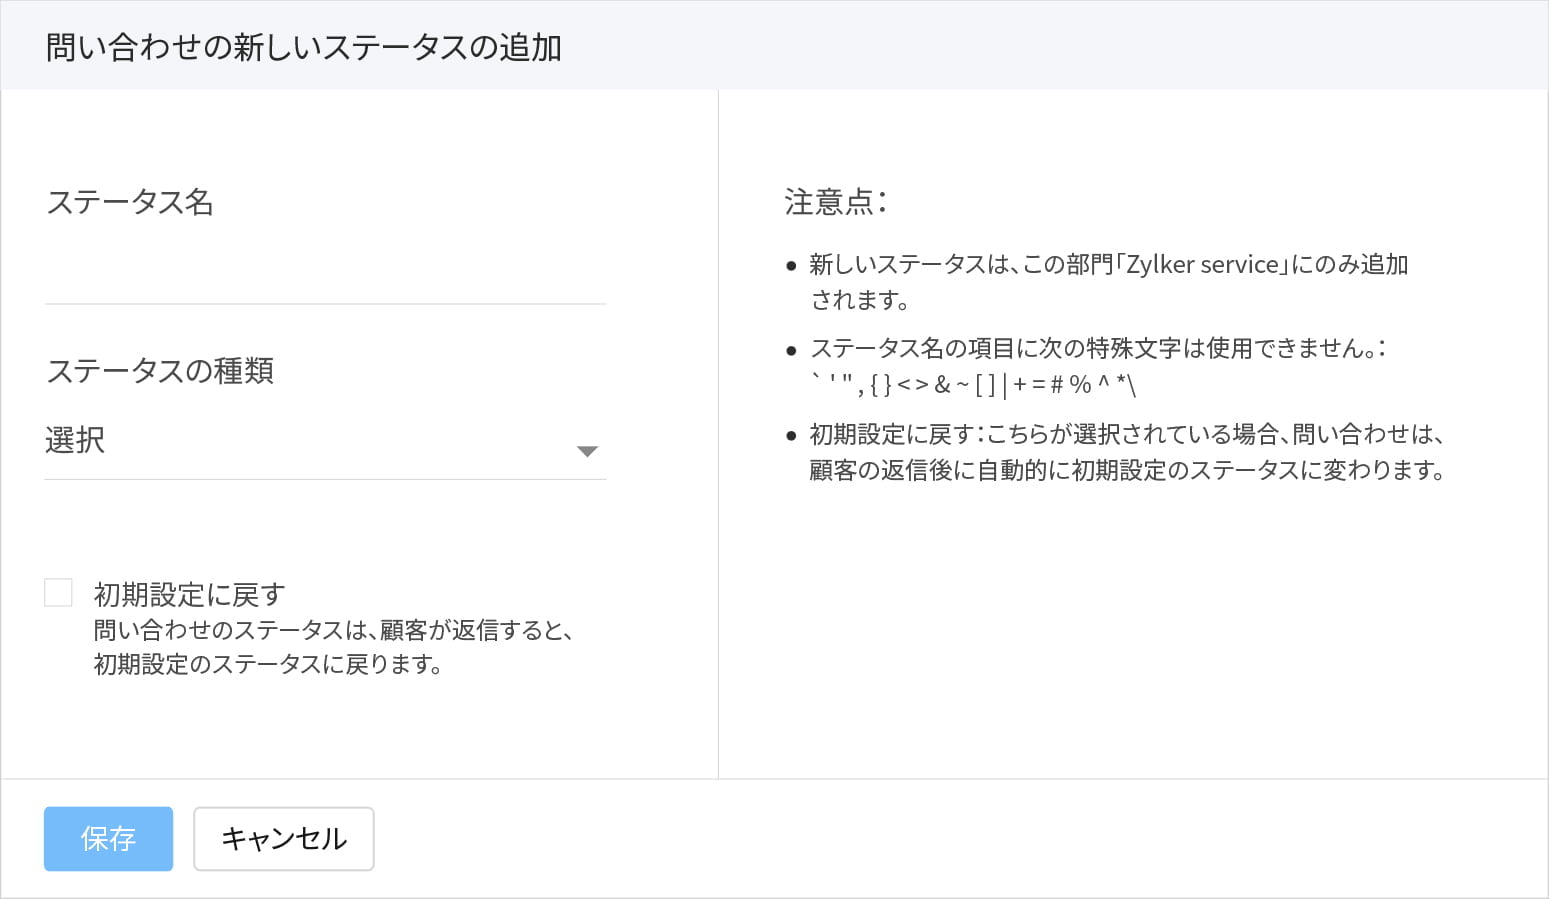Enable the 初期設定に戻す checkbox
The width and height of the screenshot is (1549, 899).
58,593
